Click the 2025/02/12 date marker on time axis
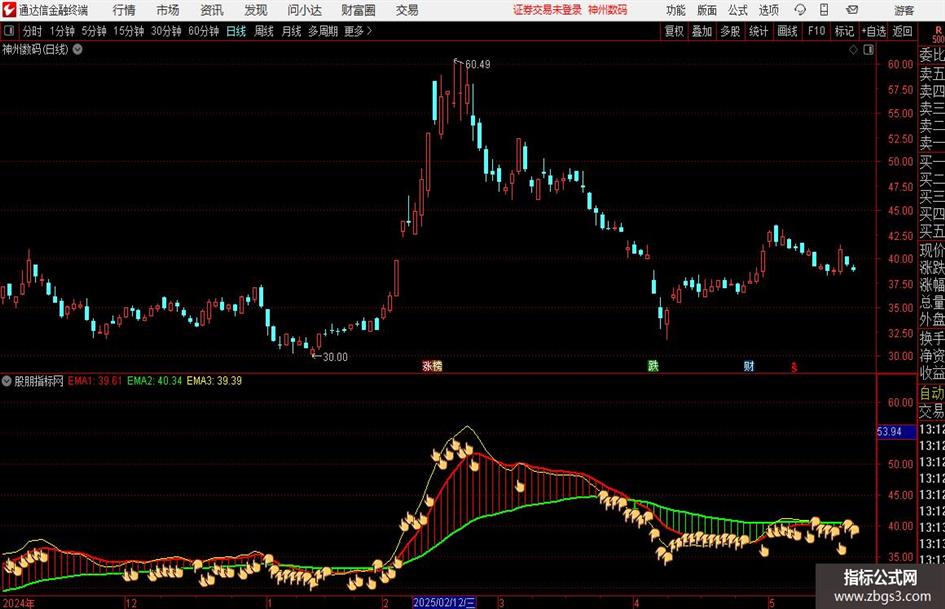This screenshot has width=945, height=609. (444, 602)
